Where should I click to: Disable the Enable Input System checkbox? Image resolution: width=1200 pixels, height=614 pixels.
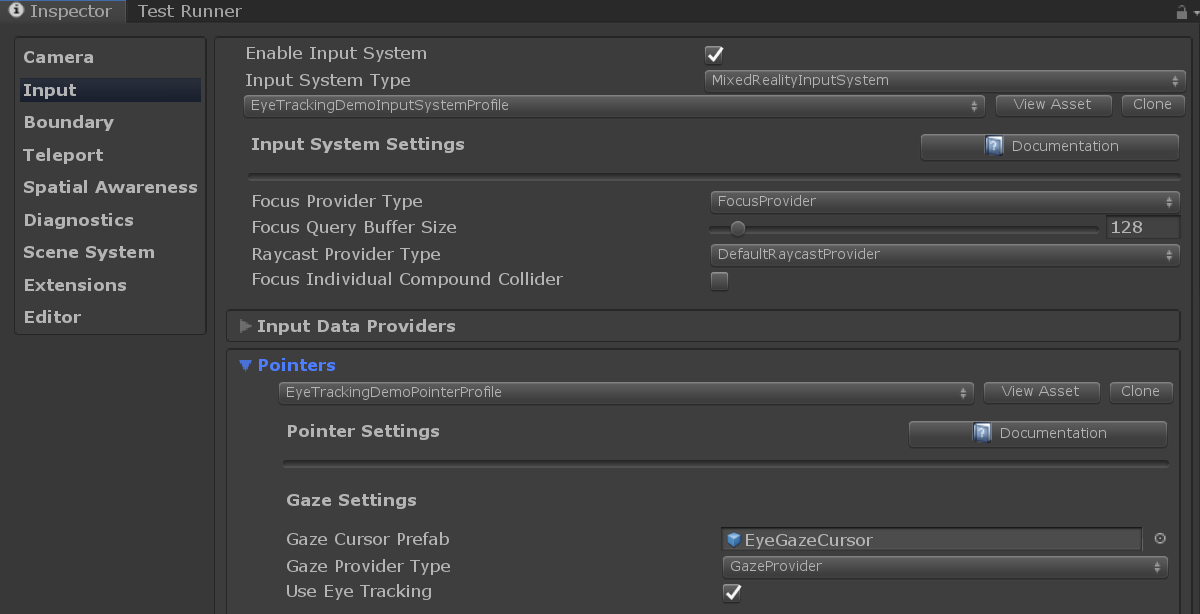click(x=714, y=54)
